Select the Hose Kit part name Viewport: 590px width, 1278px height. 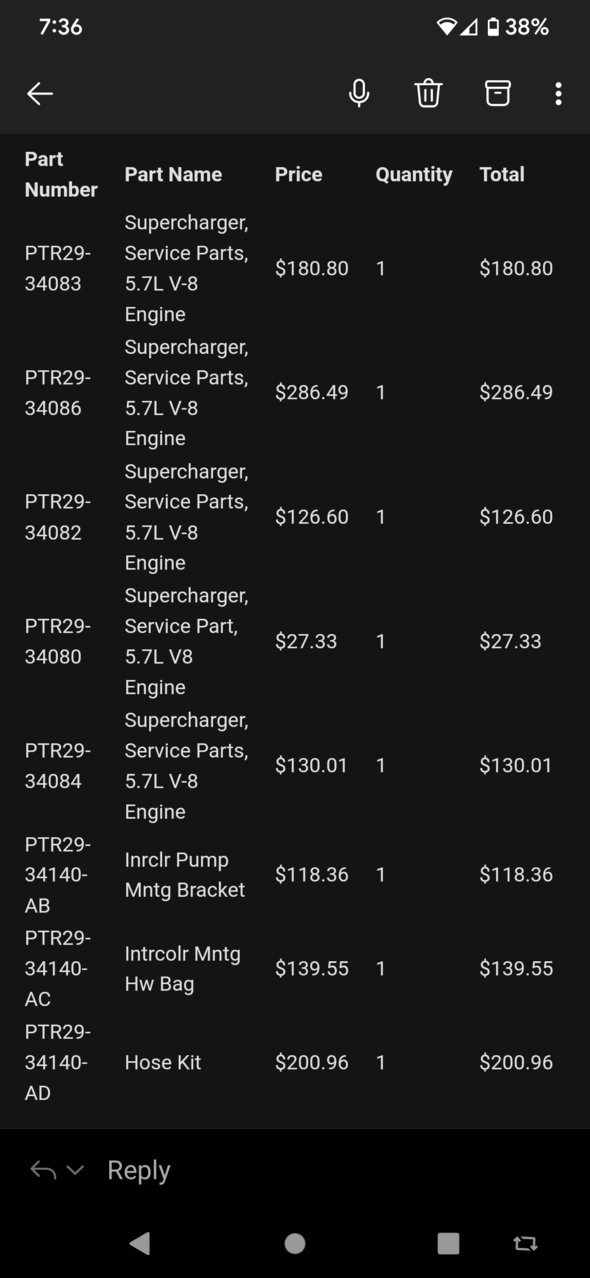click(163, 1062)
